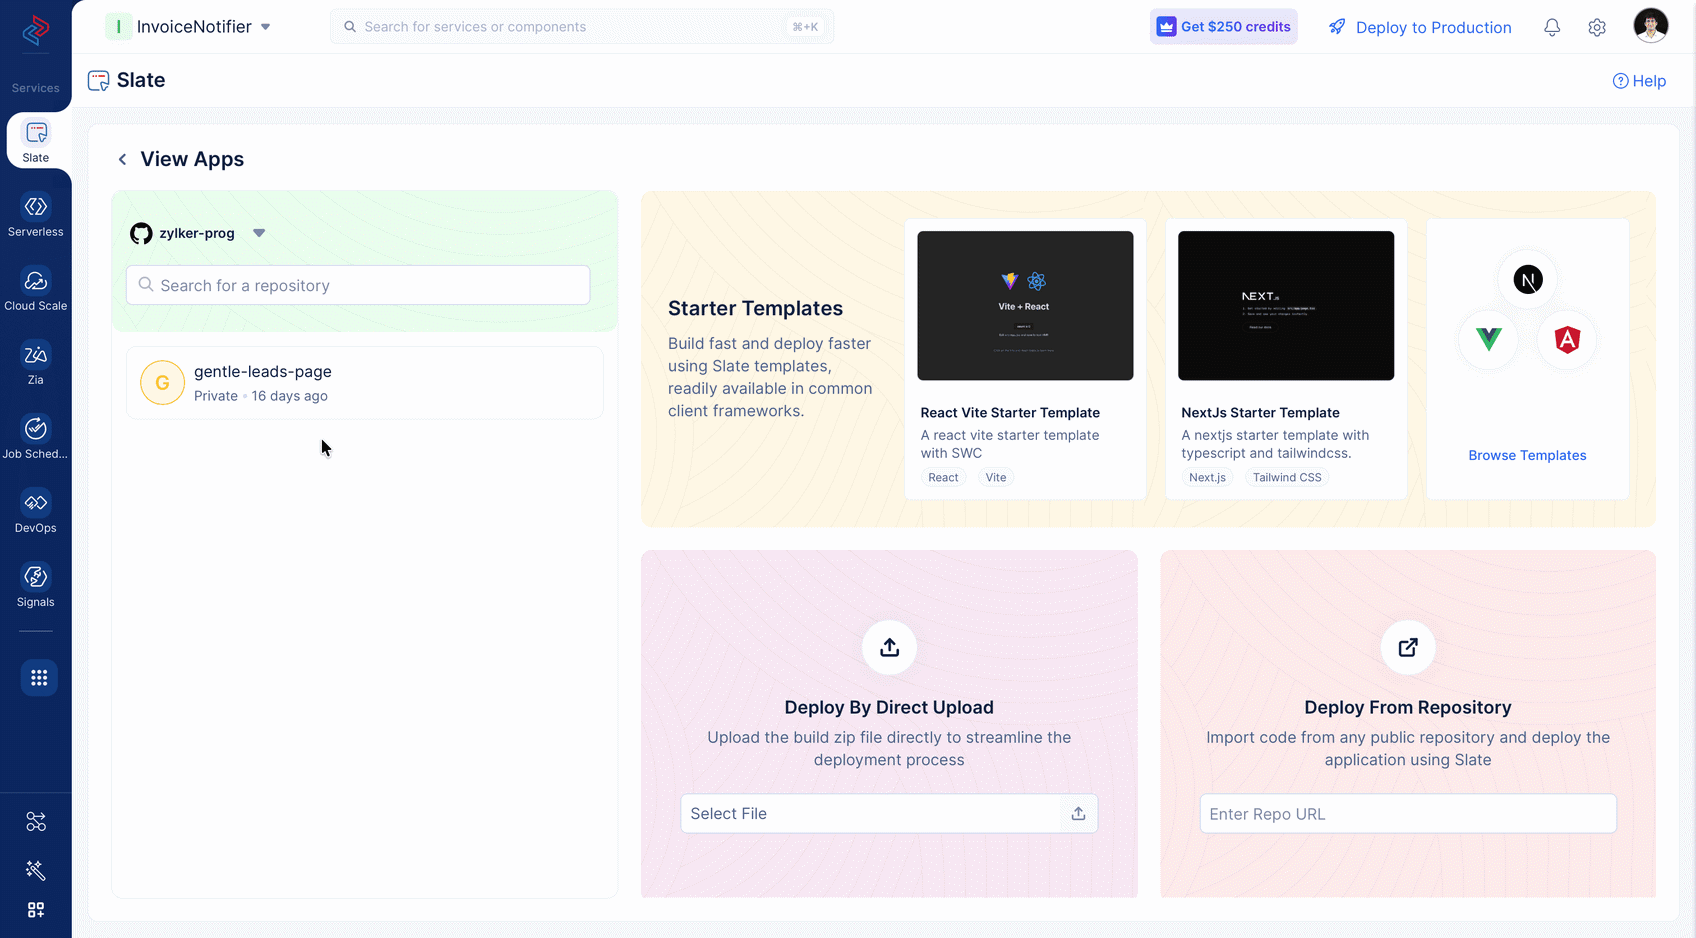Click the Next.js tag
Screen dimensions: 1696x938
click(x=1207, y=478)
